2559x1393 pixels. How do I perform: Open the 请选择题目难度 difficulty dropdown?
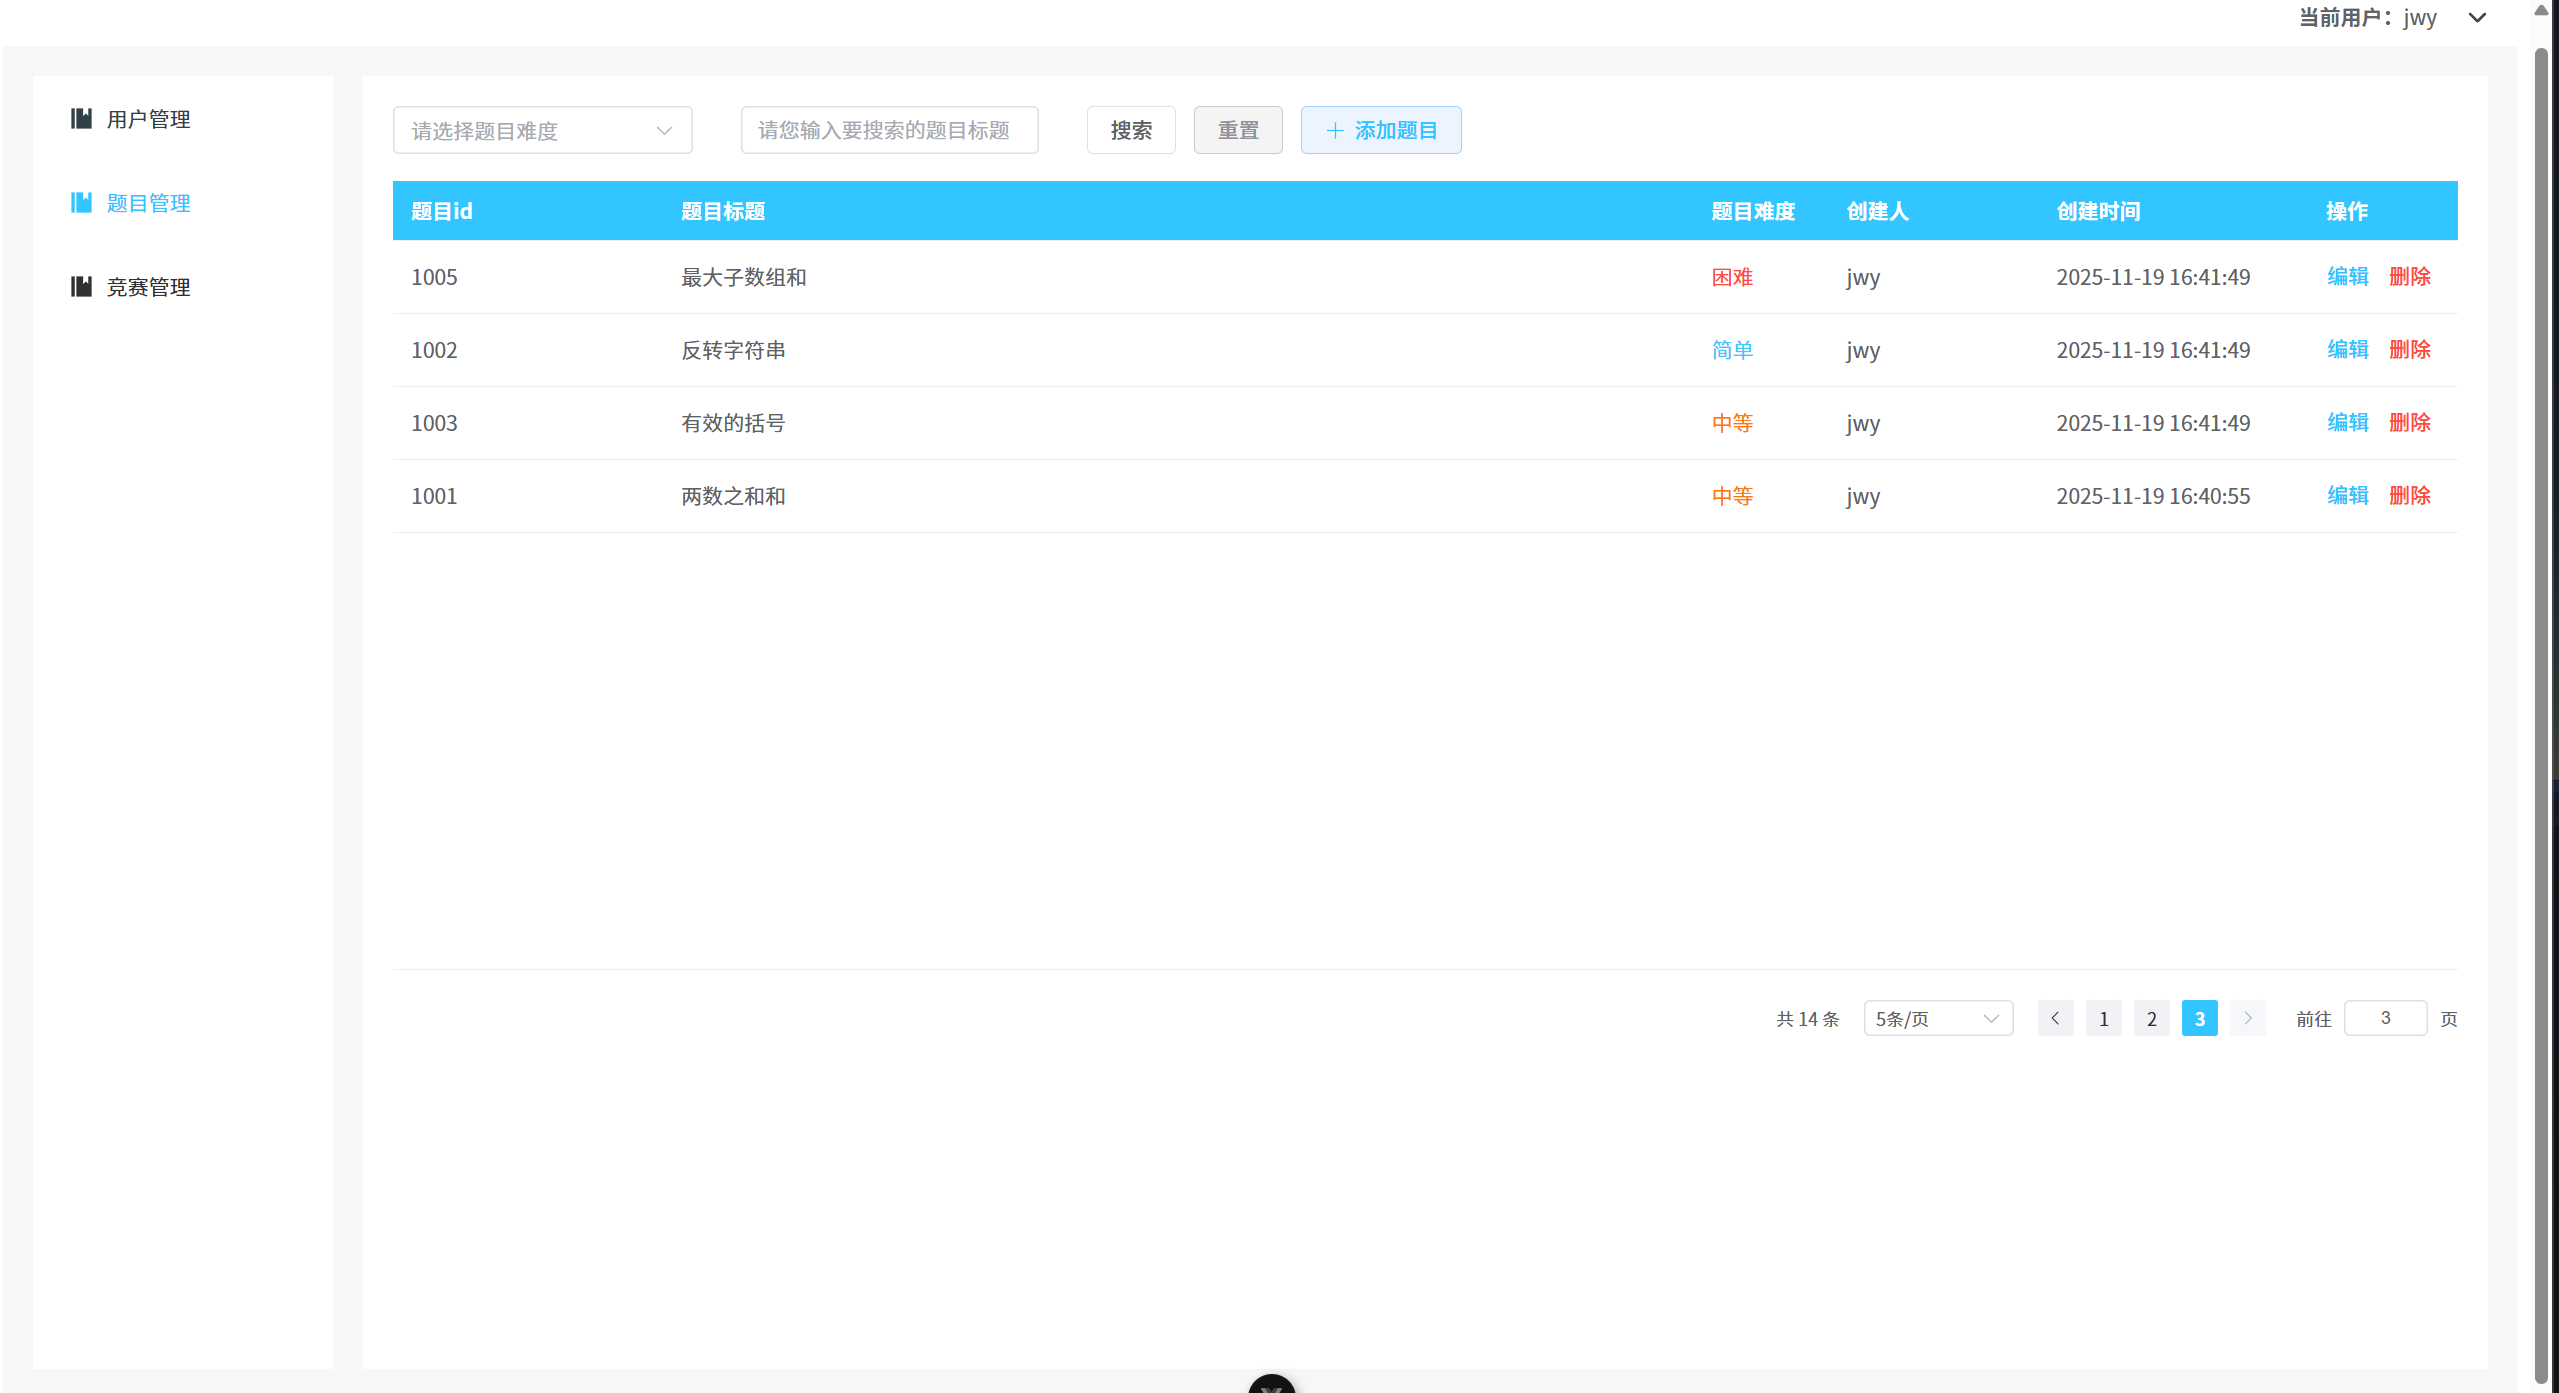pos(542,130)
